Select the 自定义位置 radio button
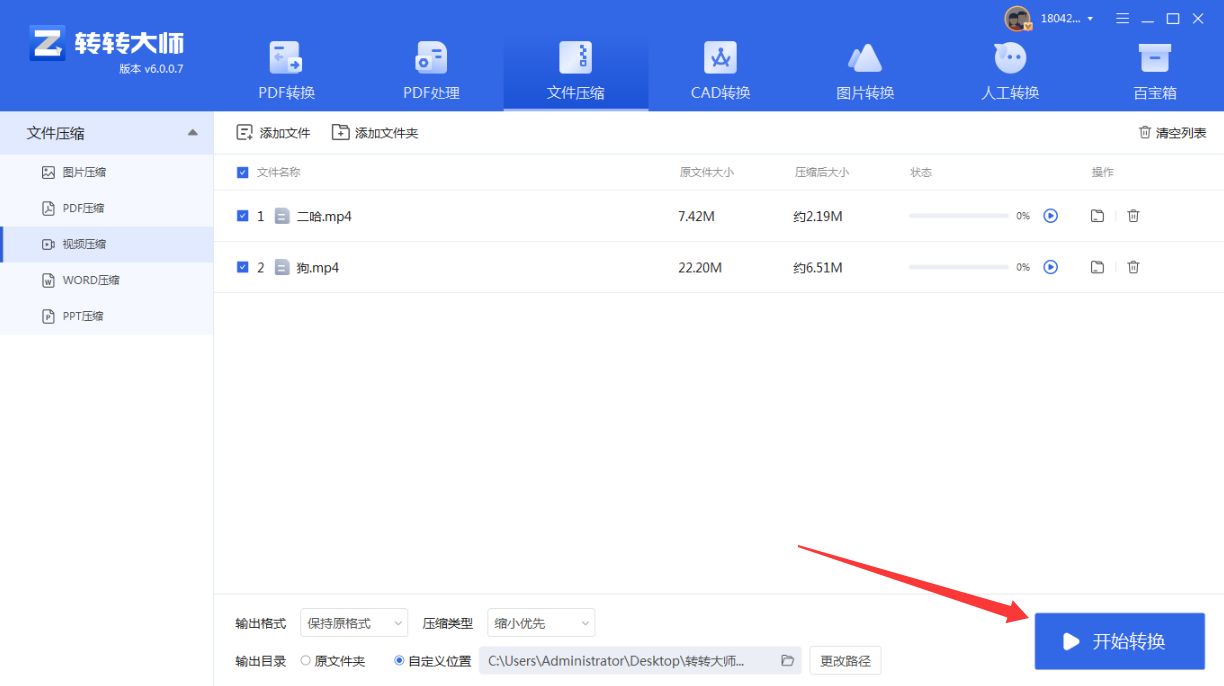This screenshot has width=1224, height=686. [x=400, y=661]
